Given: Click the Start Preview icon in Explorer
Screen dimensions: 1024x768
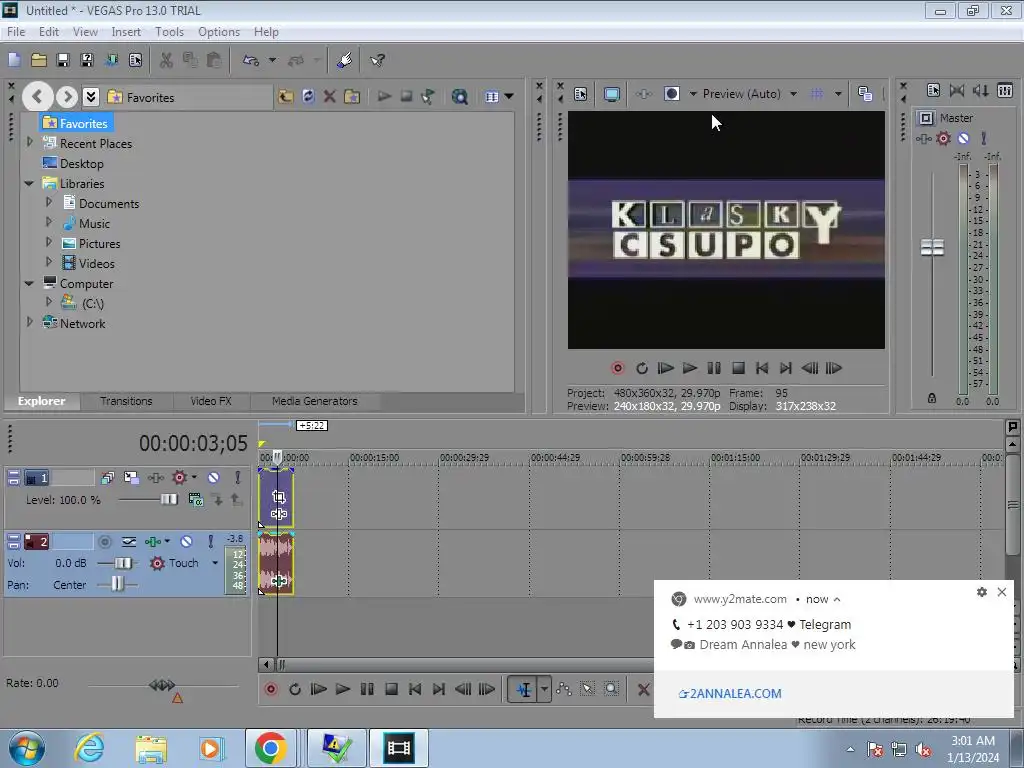Looking at the screenshot, I should tap(384, 97).
